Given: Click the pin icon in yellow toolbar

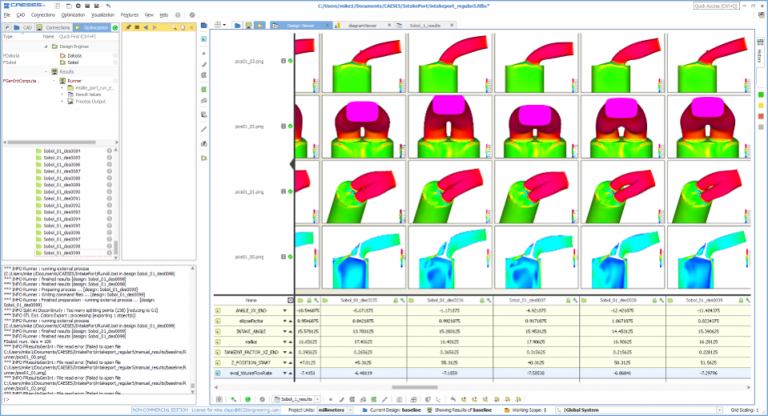Looking at the screenshot, I should pyautogui.click(x=128, y=27).
